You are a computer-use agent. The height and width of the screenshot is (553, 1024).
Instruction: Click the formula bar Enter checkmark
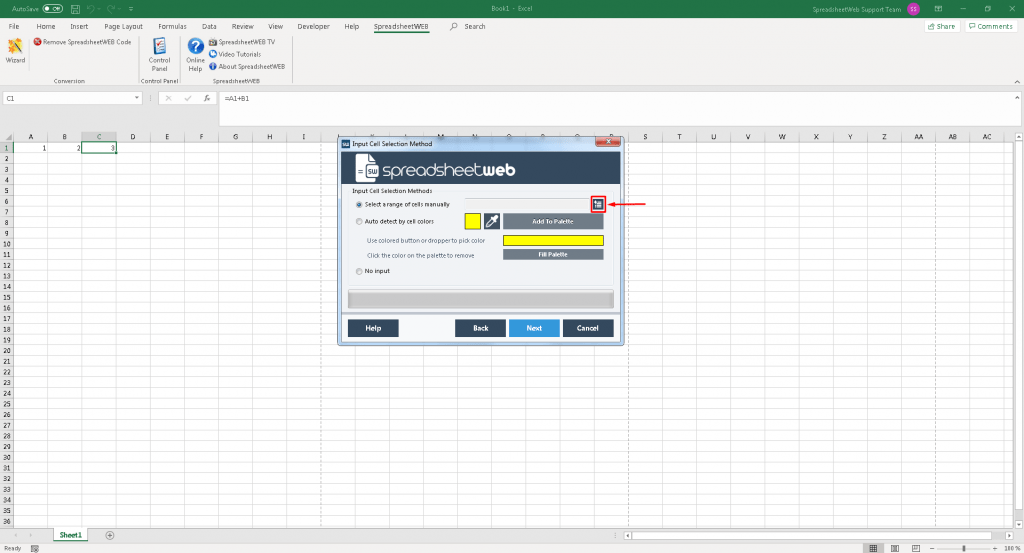click(188, 98)
